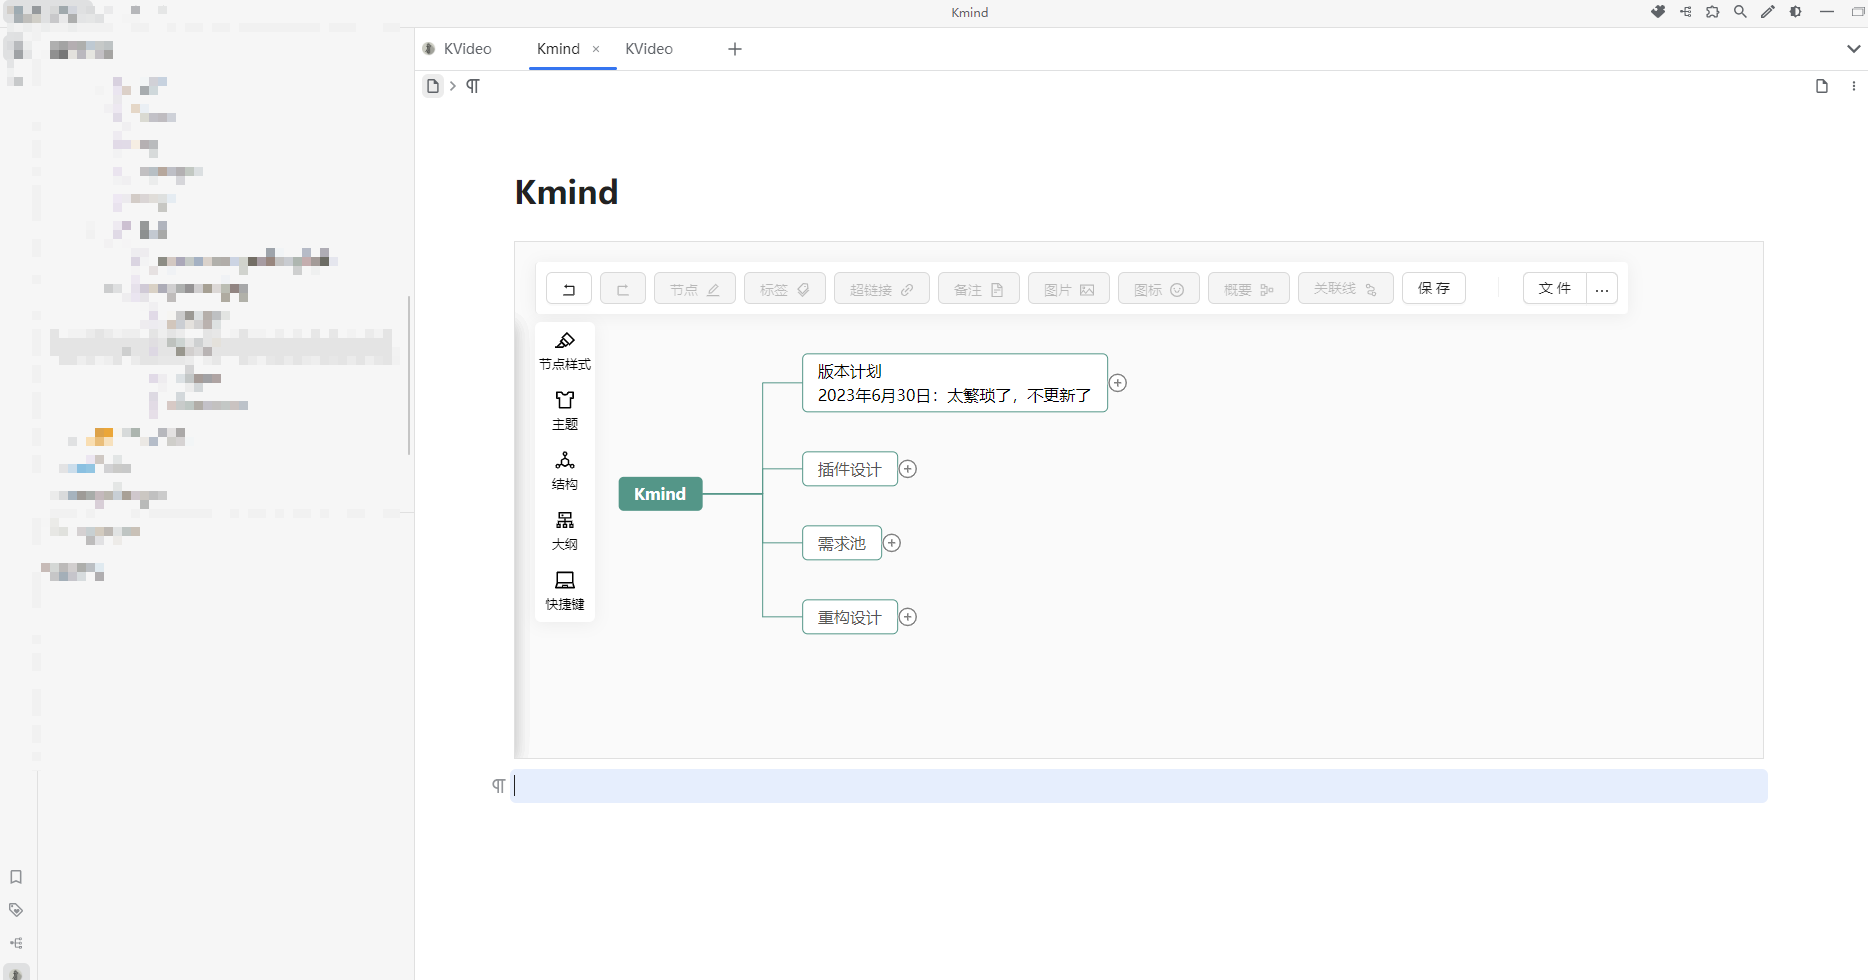Click the paragraph breadcrumb icon
The image size is (1868, 980).
[473, 86]
